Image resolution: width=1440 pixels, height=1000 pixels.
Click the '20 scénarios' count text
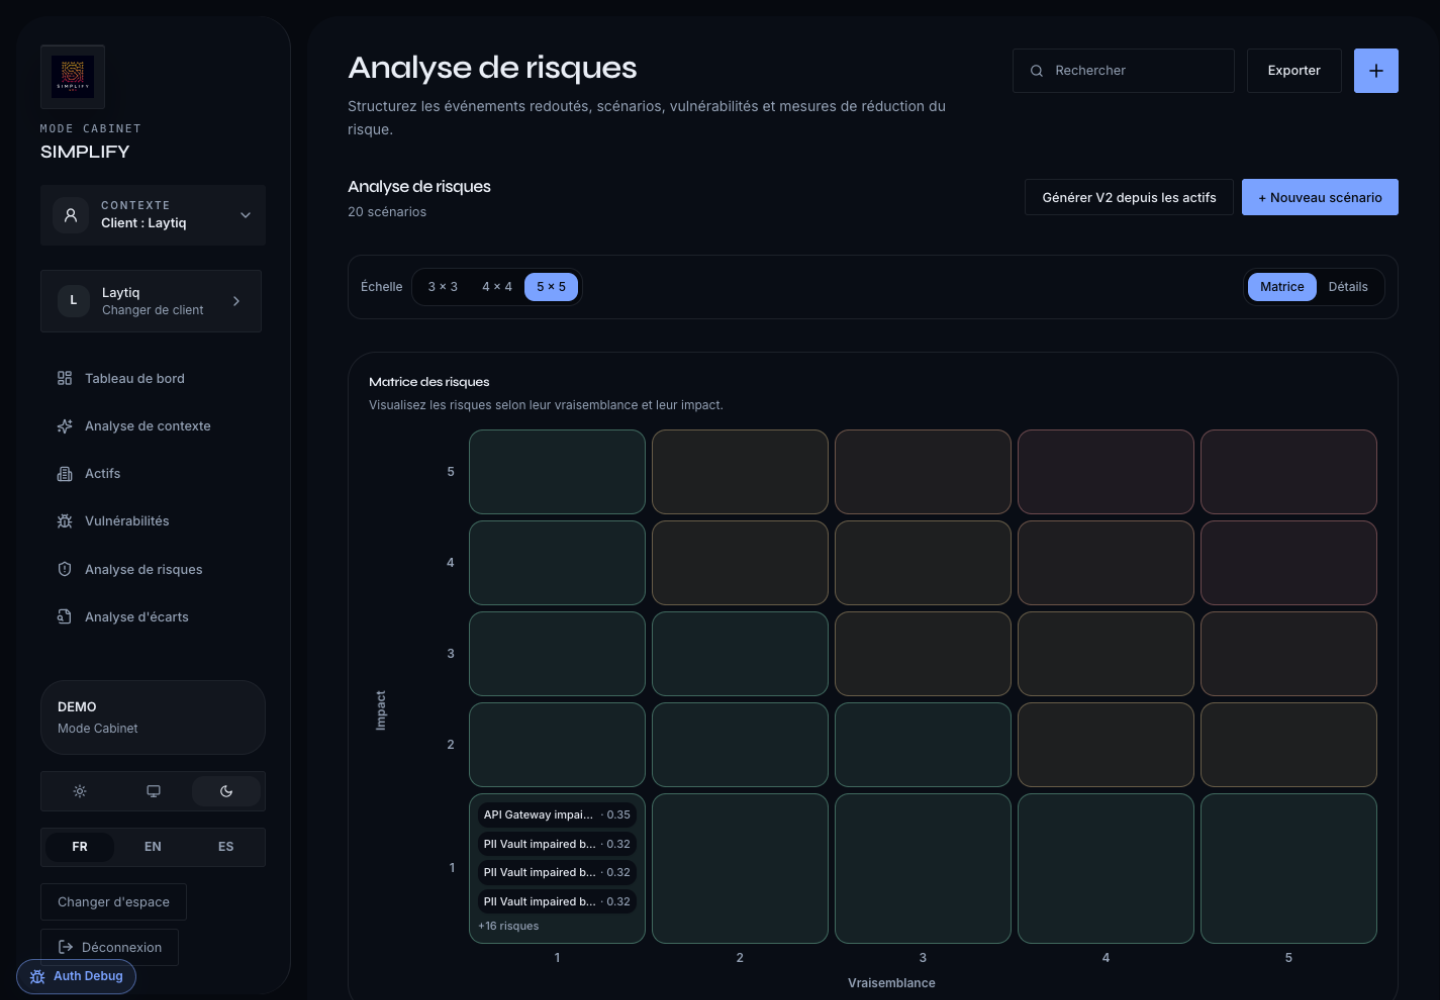387,212
